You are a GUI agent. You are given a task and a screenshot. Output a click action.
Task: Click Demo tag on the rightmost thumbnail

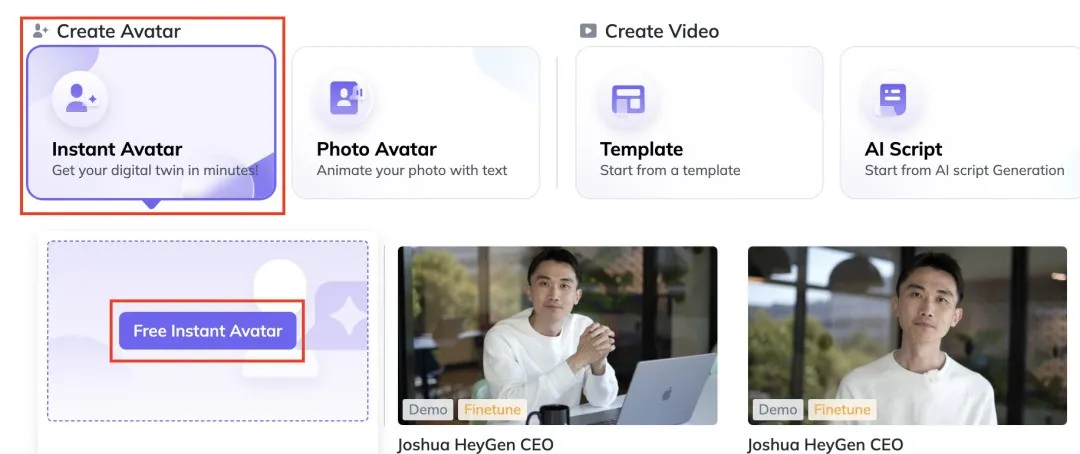(778, 409)
